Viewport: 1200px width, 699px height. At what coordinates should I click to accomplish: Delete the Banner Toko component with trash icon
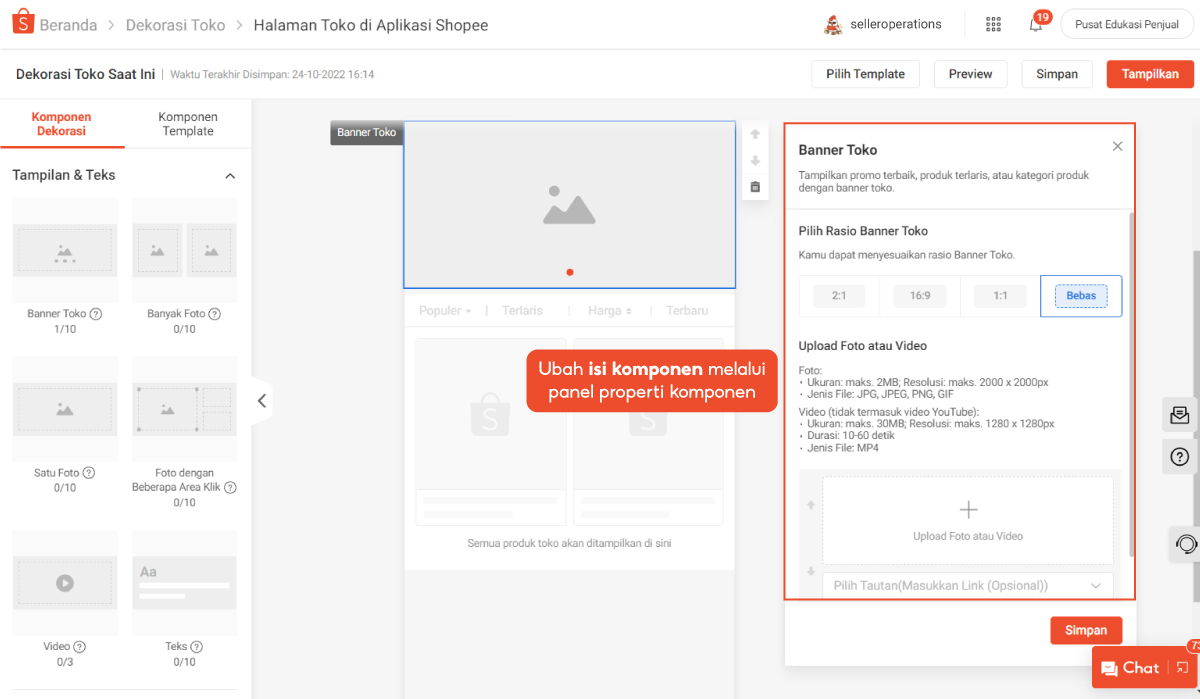[x=755, y=187]
